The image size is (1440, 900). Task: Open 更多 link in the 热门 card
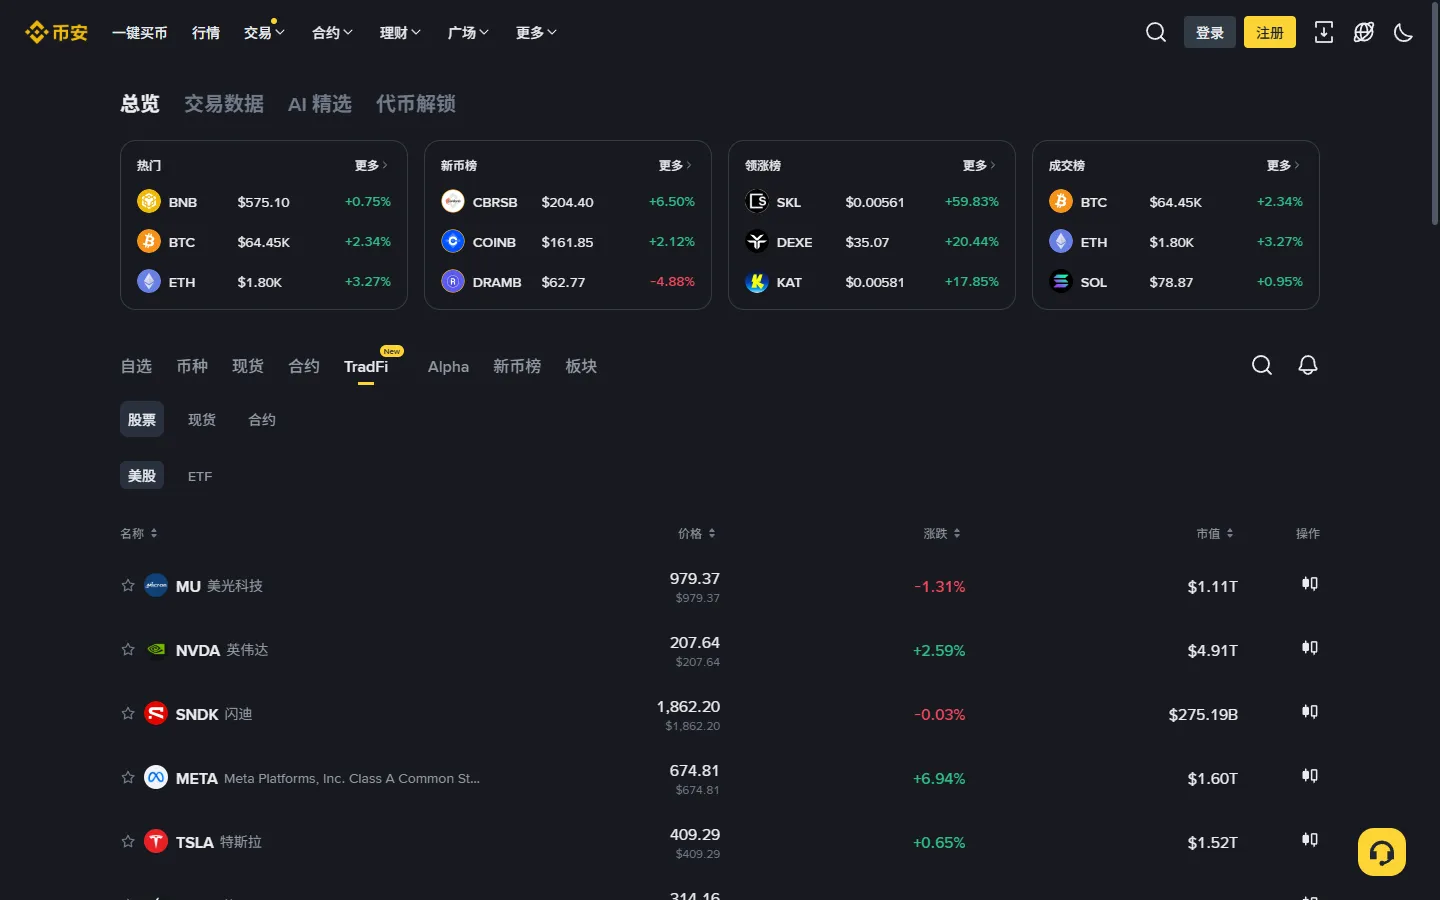click(x=371, y=165)
